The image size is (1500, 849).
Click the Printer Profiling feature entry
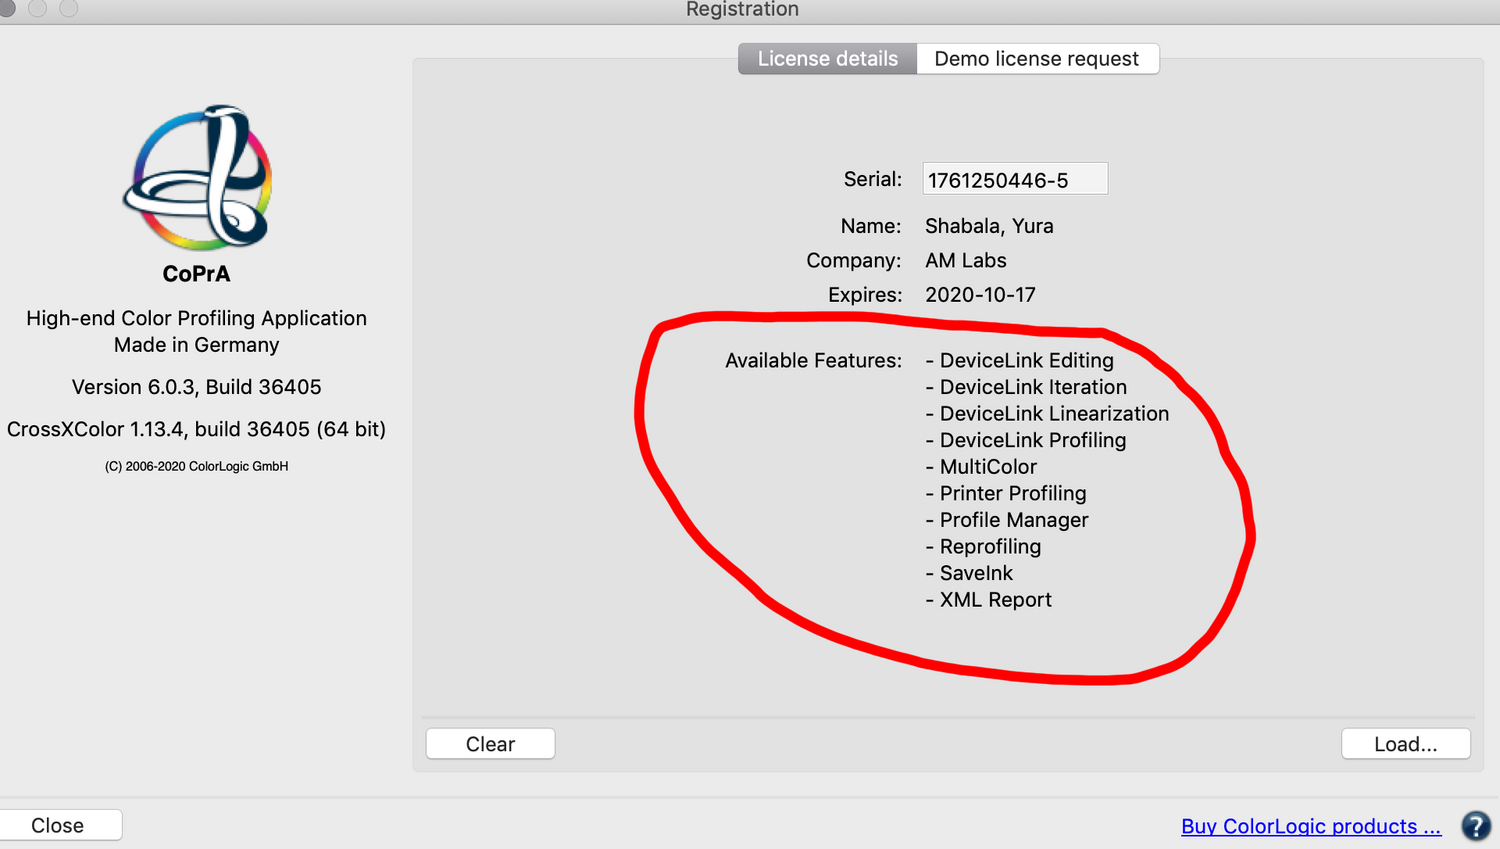(x=1006, y=493)
